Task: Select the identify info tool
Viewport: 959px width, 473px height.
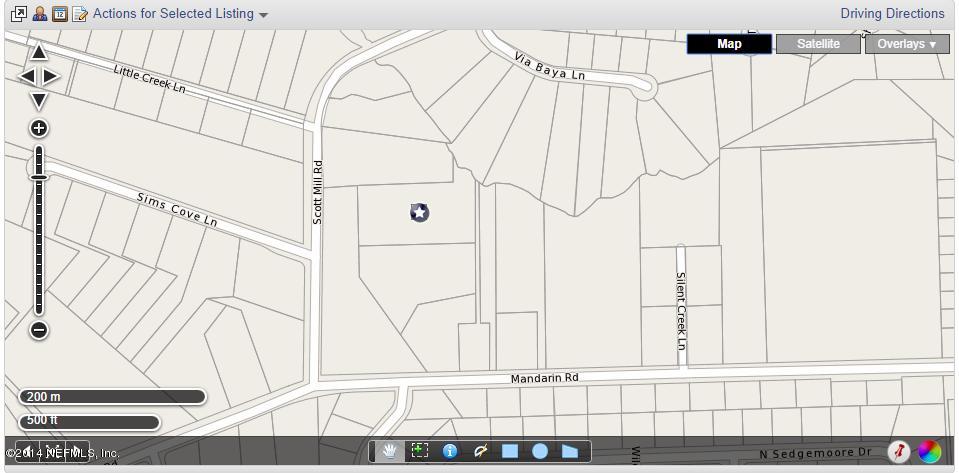Action: (x=450, y=451)
